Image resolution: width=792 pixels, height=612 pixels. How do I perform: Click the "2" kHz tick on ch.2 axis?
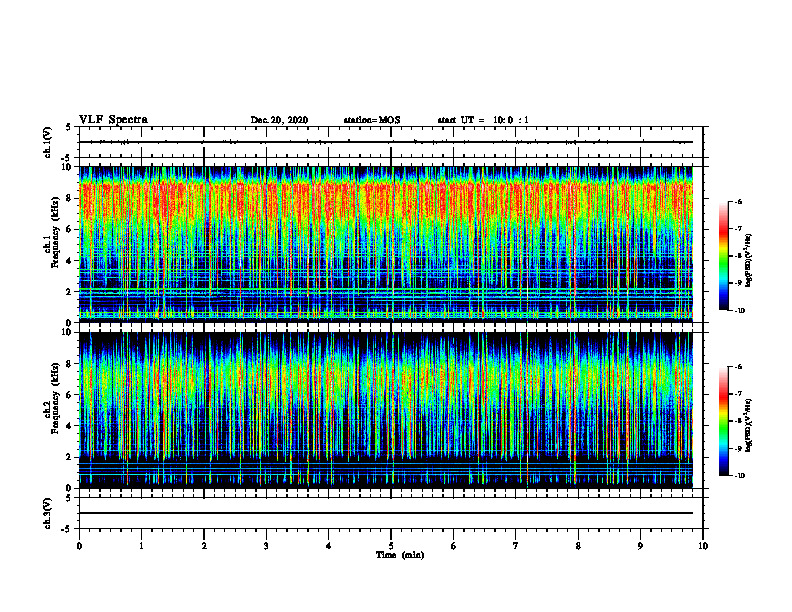click(69, 457)
